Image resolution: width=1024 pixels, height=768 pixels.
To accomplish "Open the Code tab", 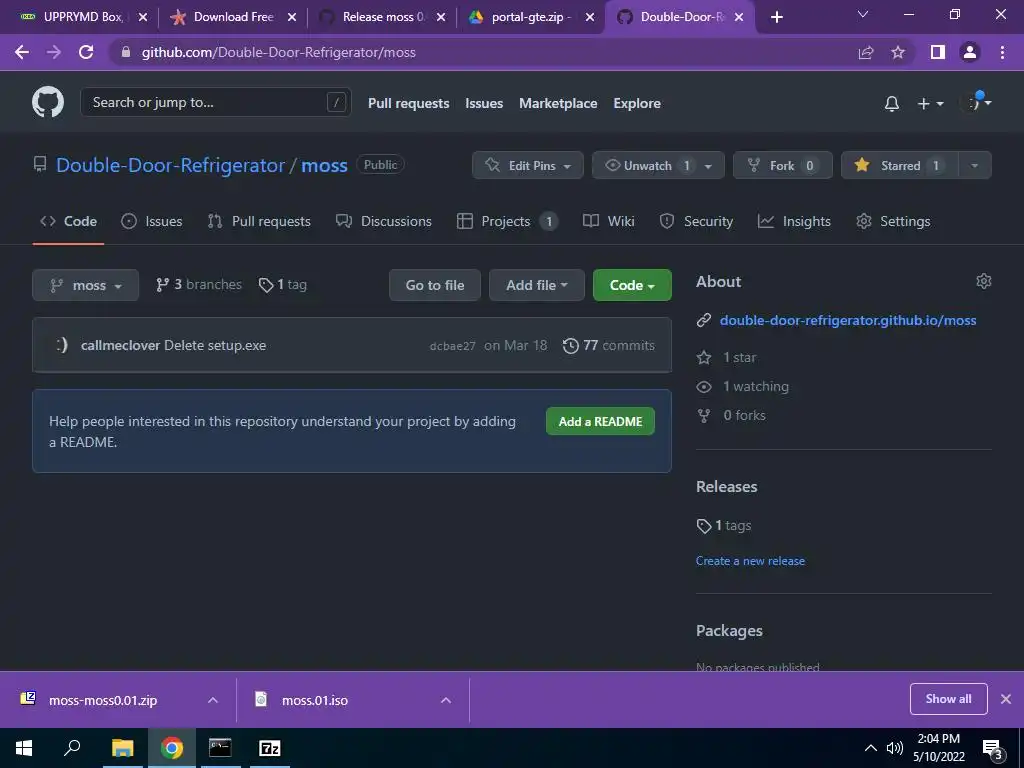I will pos(69,221).
